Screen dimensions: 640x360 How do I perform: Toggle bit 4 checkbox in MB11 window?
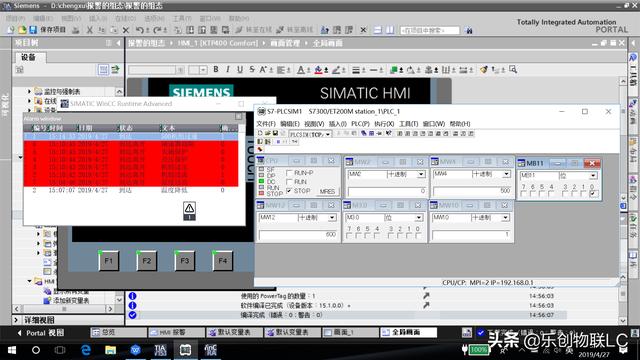tap(551, 194)
